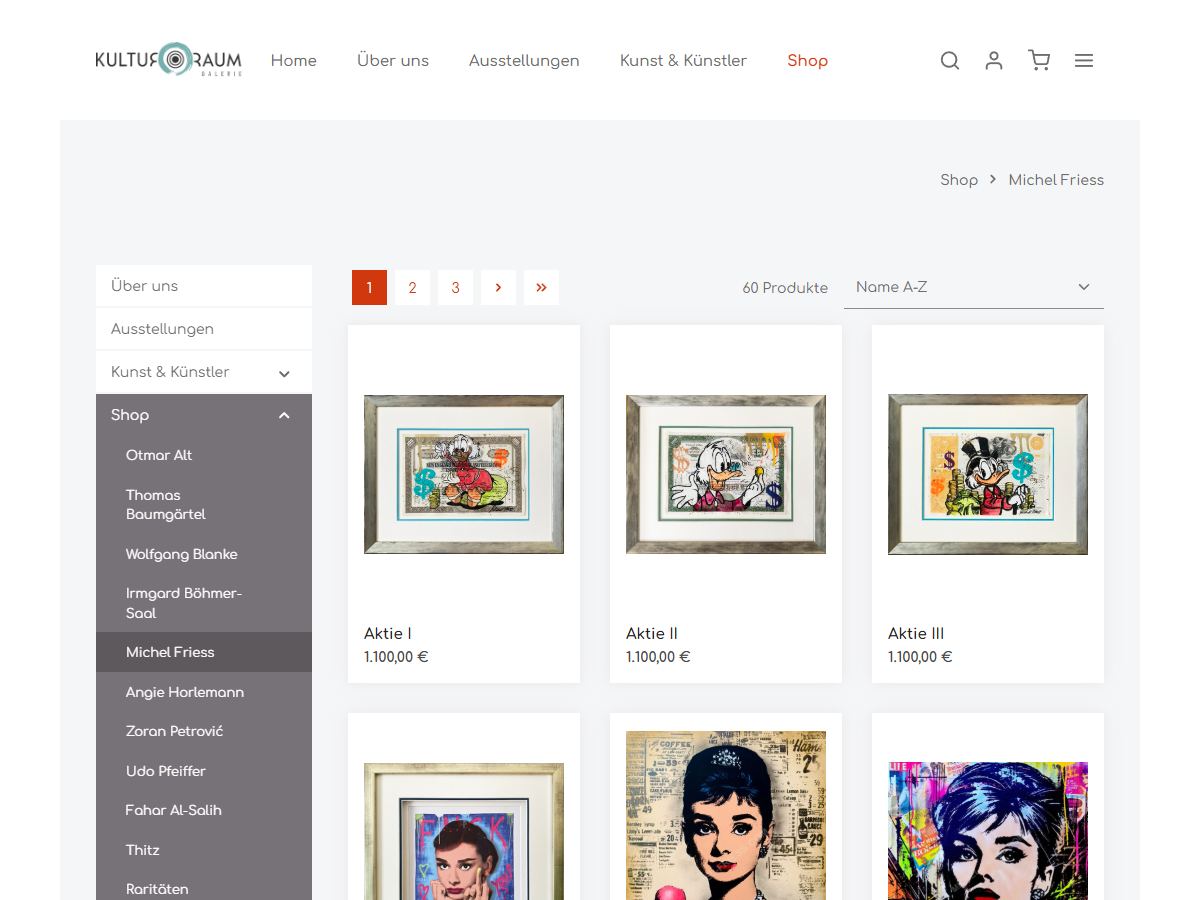Select Shop in top navigation
Viewport: 1200px width, 900px height.
[x=807, y=61]
